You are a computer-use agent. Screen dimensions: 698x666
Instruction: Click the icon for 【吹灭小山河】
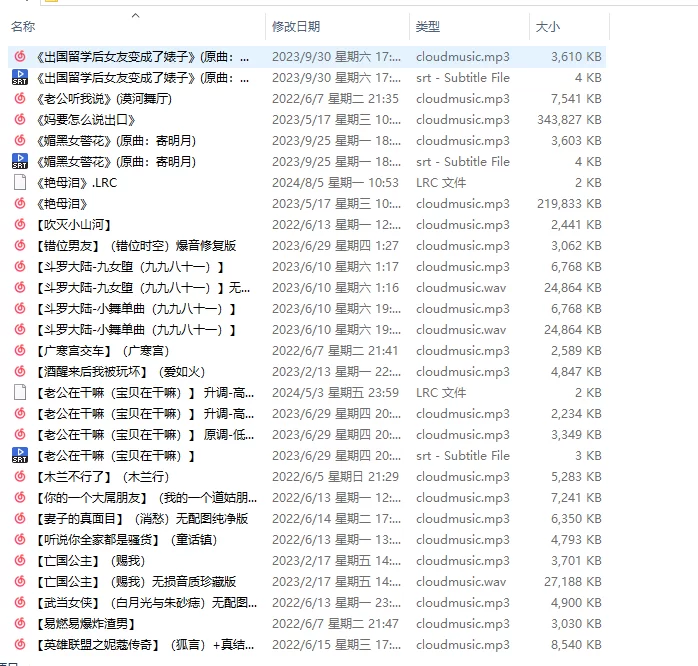20,224
